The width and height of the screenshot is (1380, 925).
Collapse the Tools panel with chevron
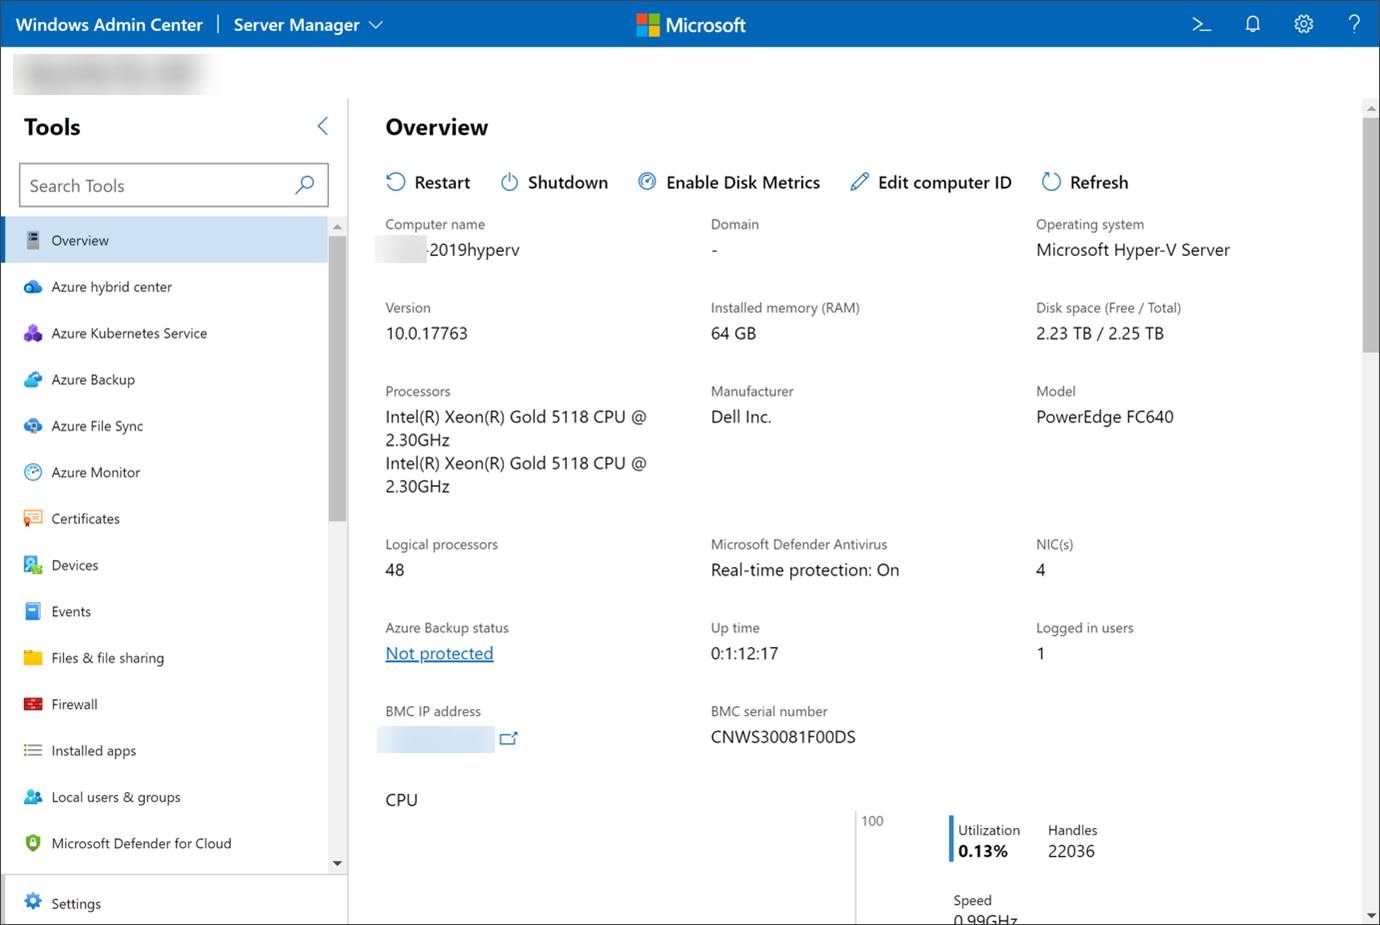322,126
